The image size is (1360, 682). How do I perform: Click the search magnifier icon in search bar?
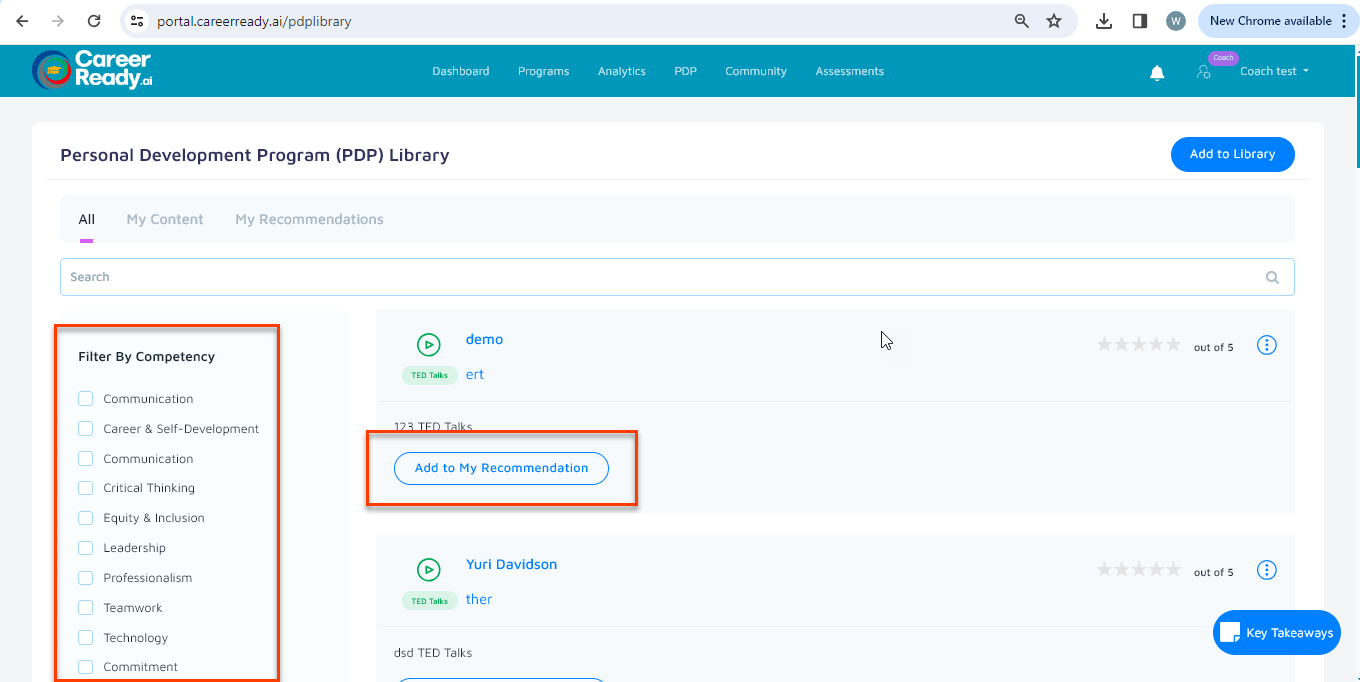[x=1272, y=278]
